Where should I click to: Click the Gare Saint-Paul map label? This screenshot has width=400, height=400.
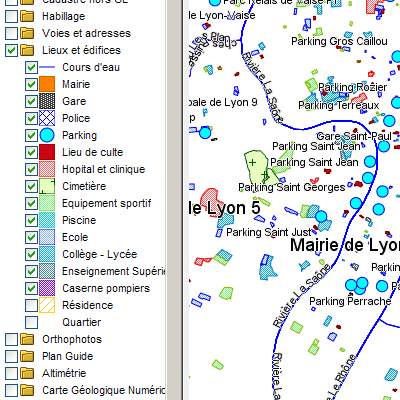[x=354, y=136]
